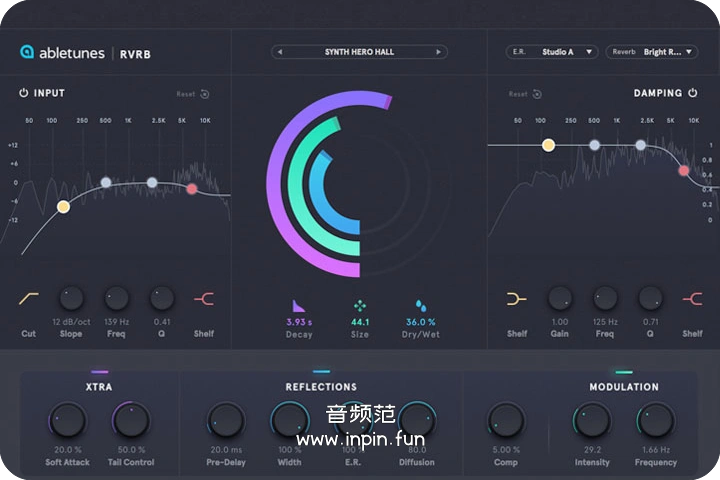Screen dimensions: 720x480
Task: Click the low Cut filter icon in Input
Action: 28,298
